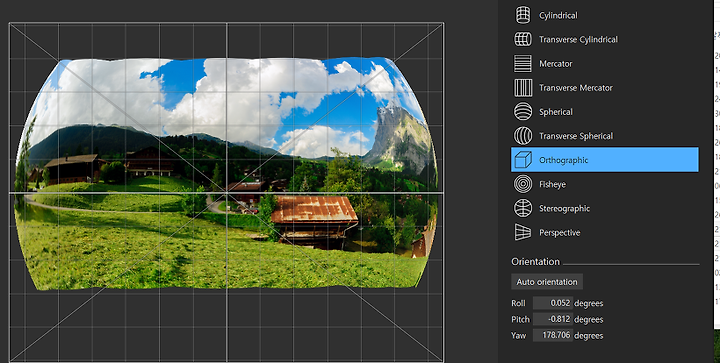Click the Transverse Mercator label text
This screenshot has height=363, width=720.
576,88
